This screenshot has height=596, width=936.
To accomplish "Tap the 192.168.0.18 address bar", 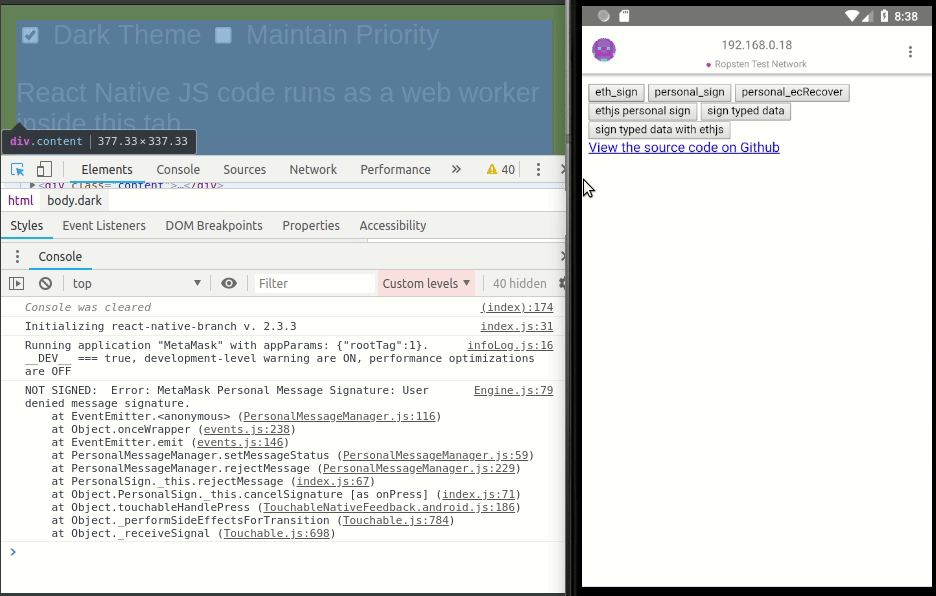I will coord(756,45).
